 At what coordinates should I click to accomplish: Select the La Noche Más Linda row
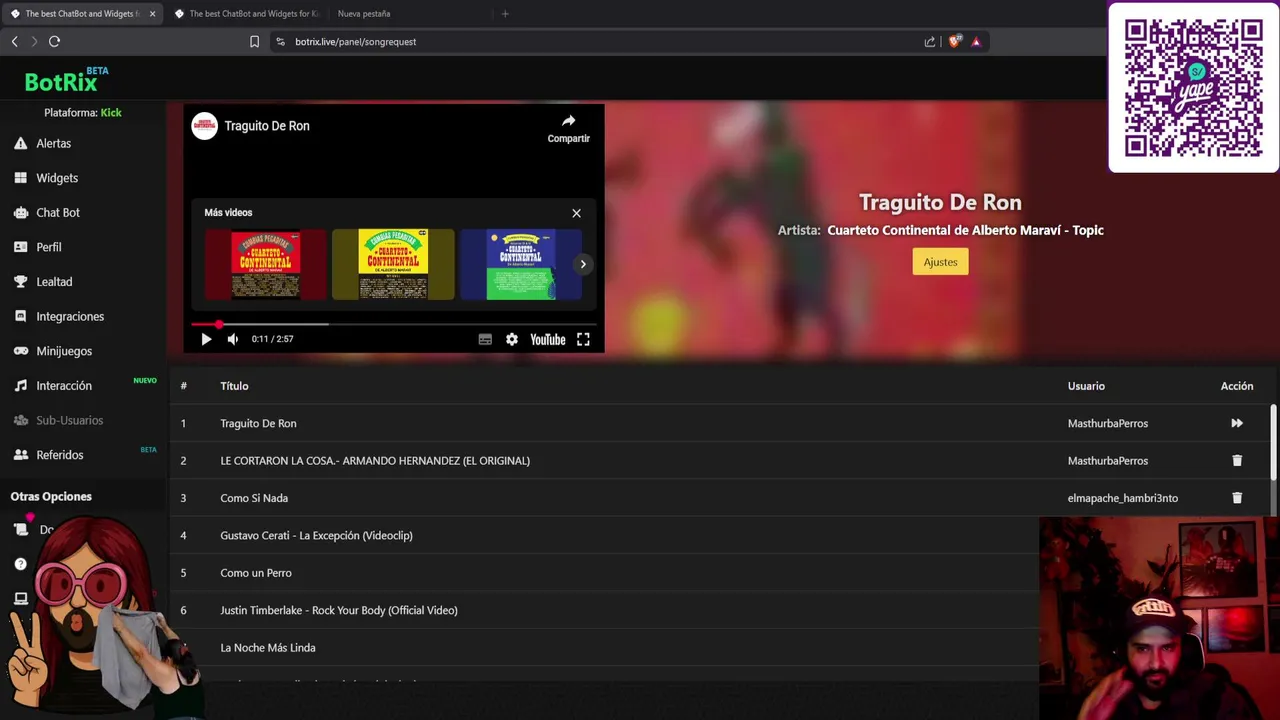(x=605, y=648)
